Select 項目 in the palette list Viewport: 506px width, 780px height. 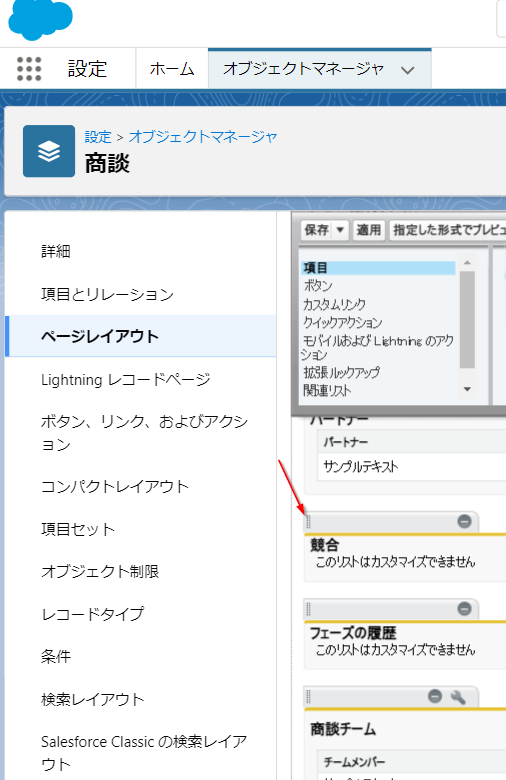point(378,268)
